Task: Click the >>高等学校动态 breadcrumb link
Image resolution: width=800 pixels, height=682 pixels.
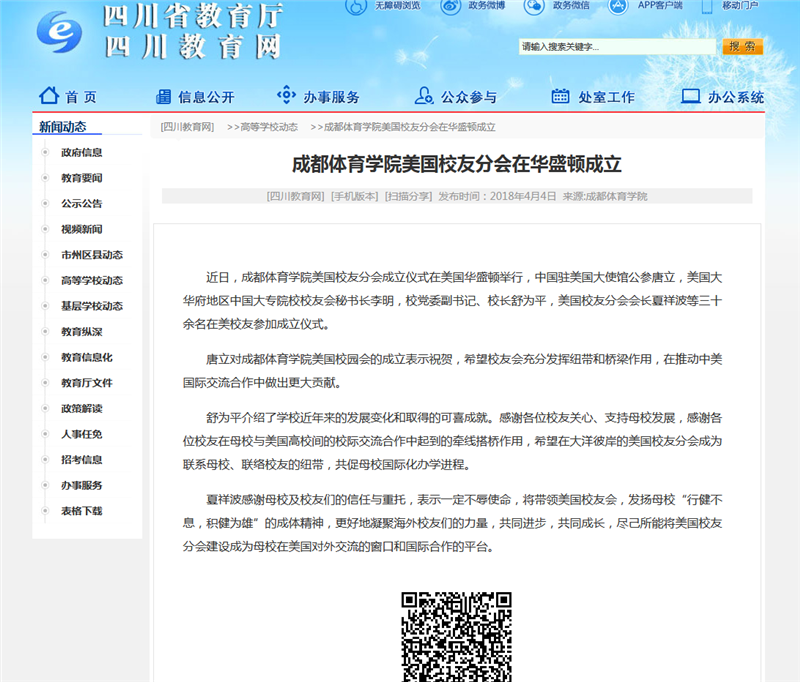Action: point(262,127)
